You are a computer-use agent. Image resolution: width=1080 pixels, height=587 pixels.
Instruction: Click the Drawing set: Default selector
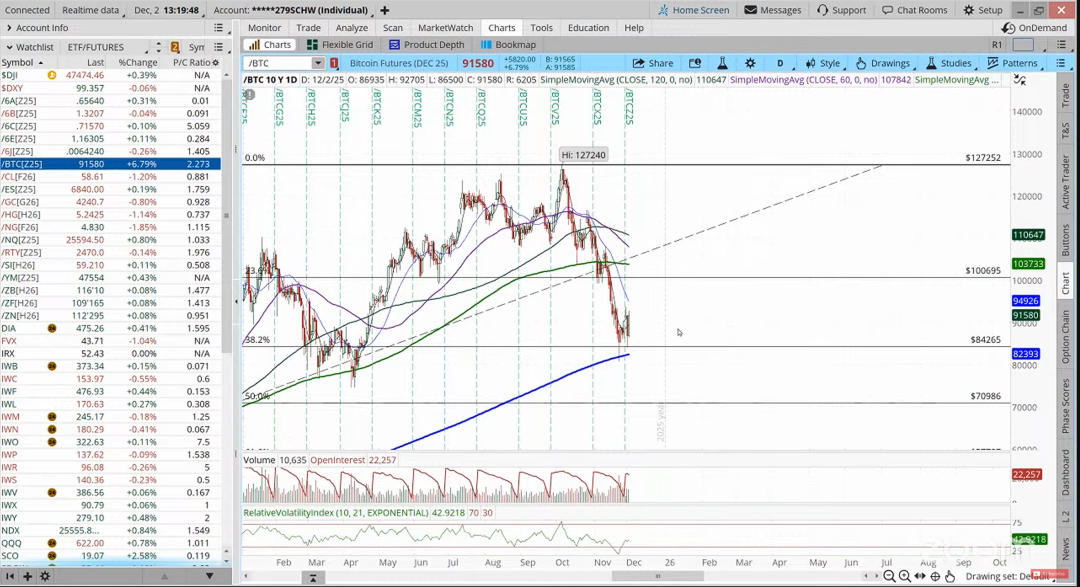[1008, 576]
